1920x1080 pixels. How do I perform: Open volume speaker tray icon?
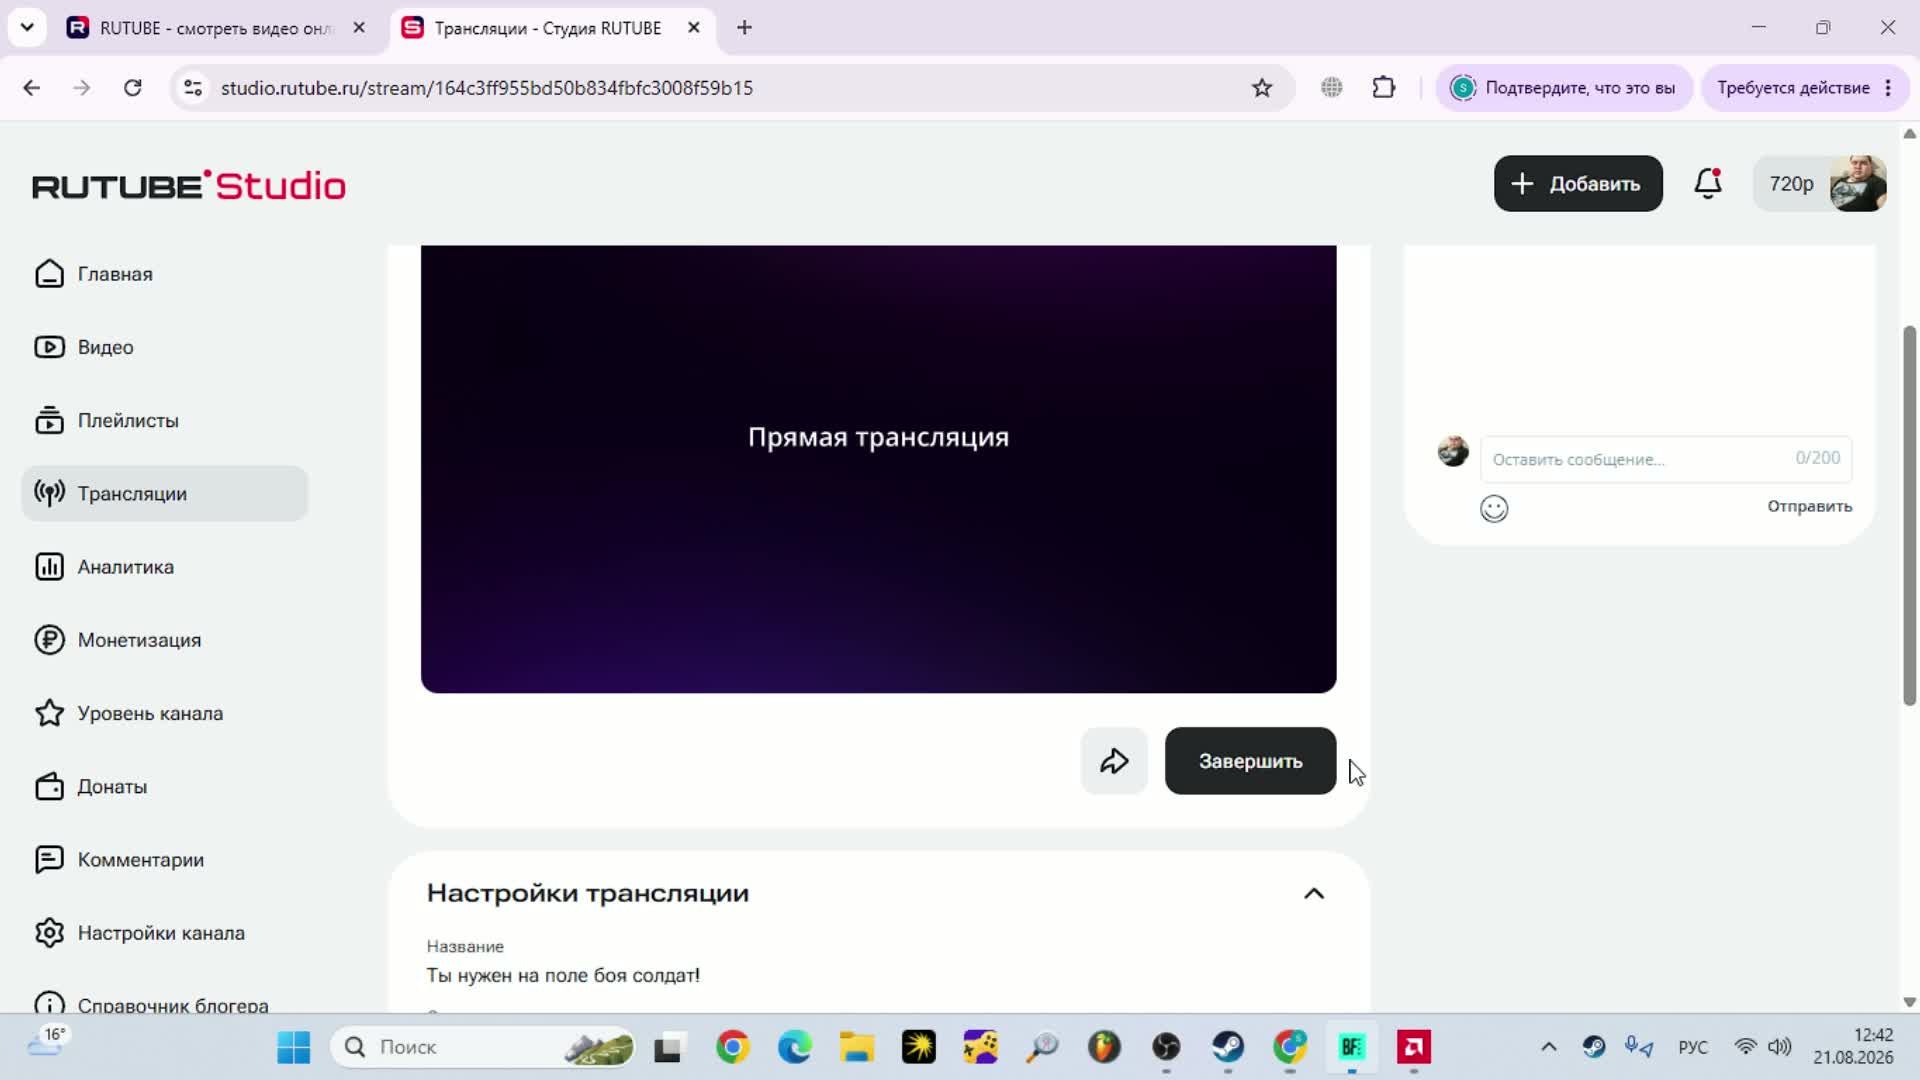[x=1780, y=1047]
